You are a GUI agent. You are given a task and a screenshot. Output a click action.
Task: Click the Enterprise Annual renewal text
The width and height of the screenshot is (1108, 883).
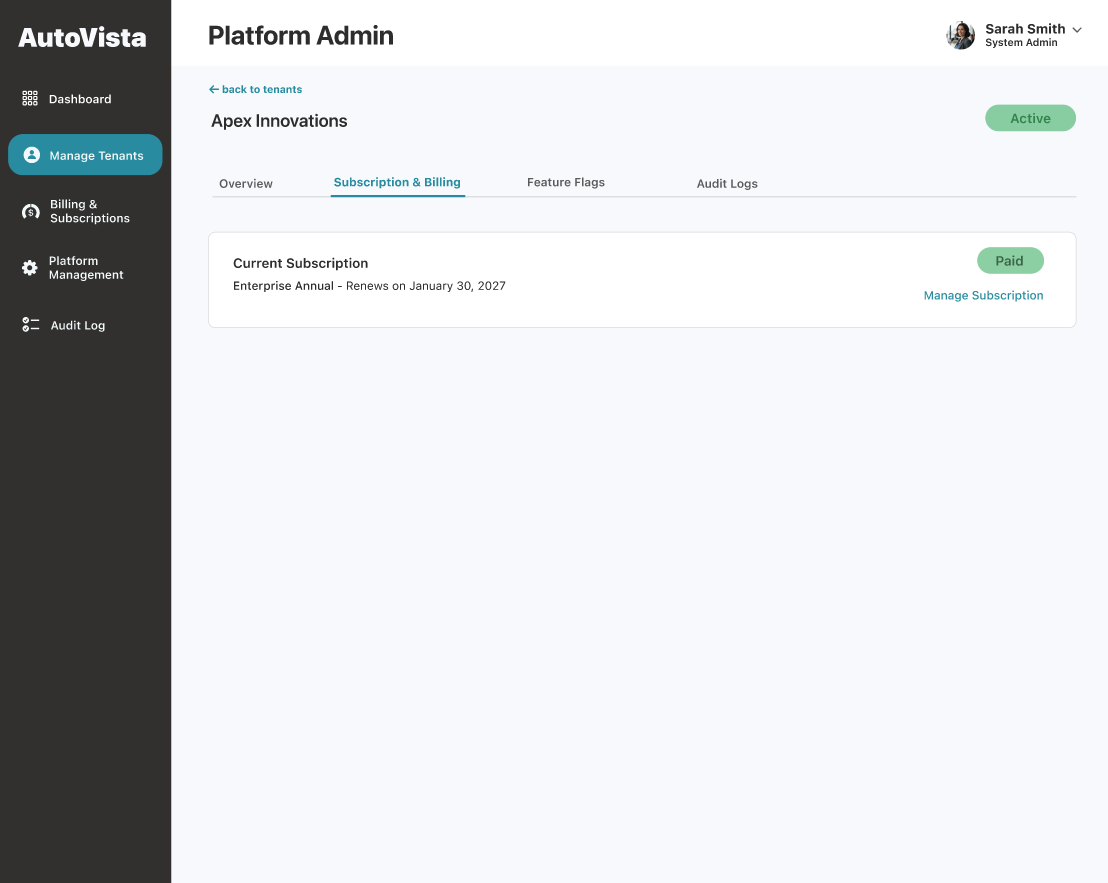[x=369, y=286]
